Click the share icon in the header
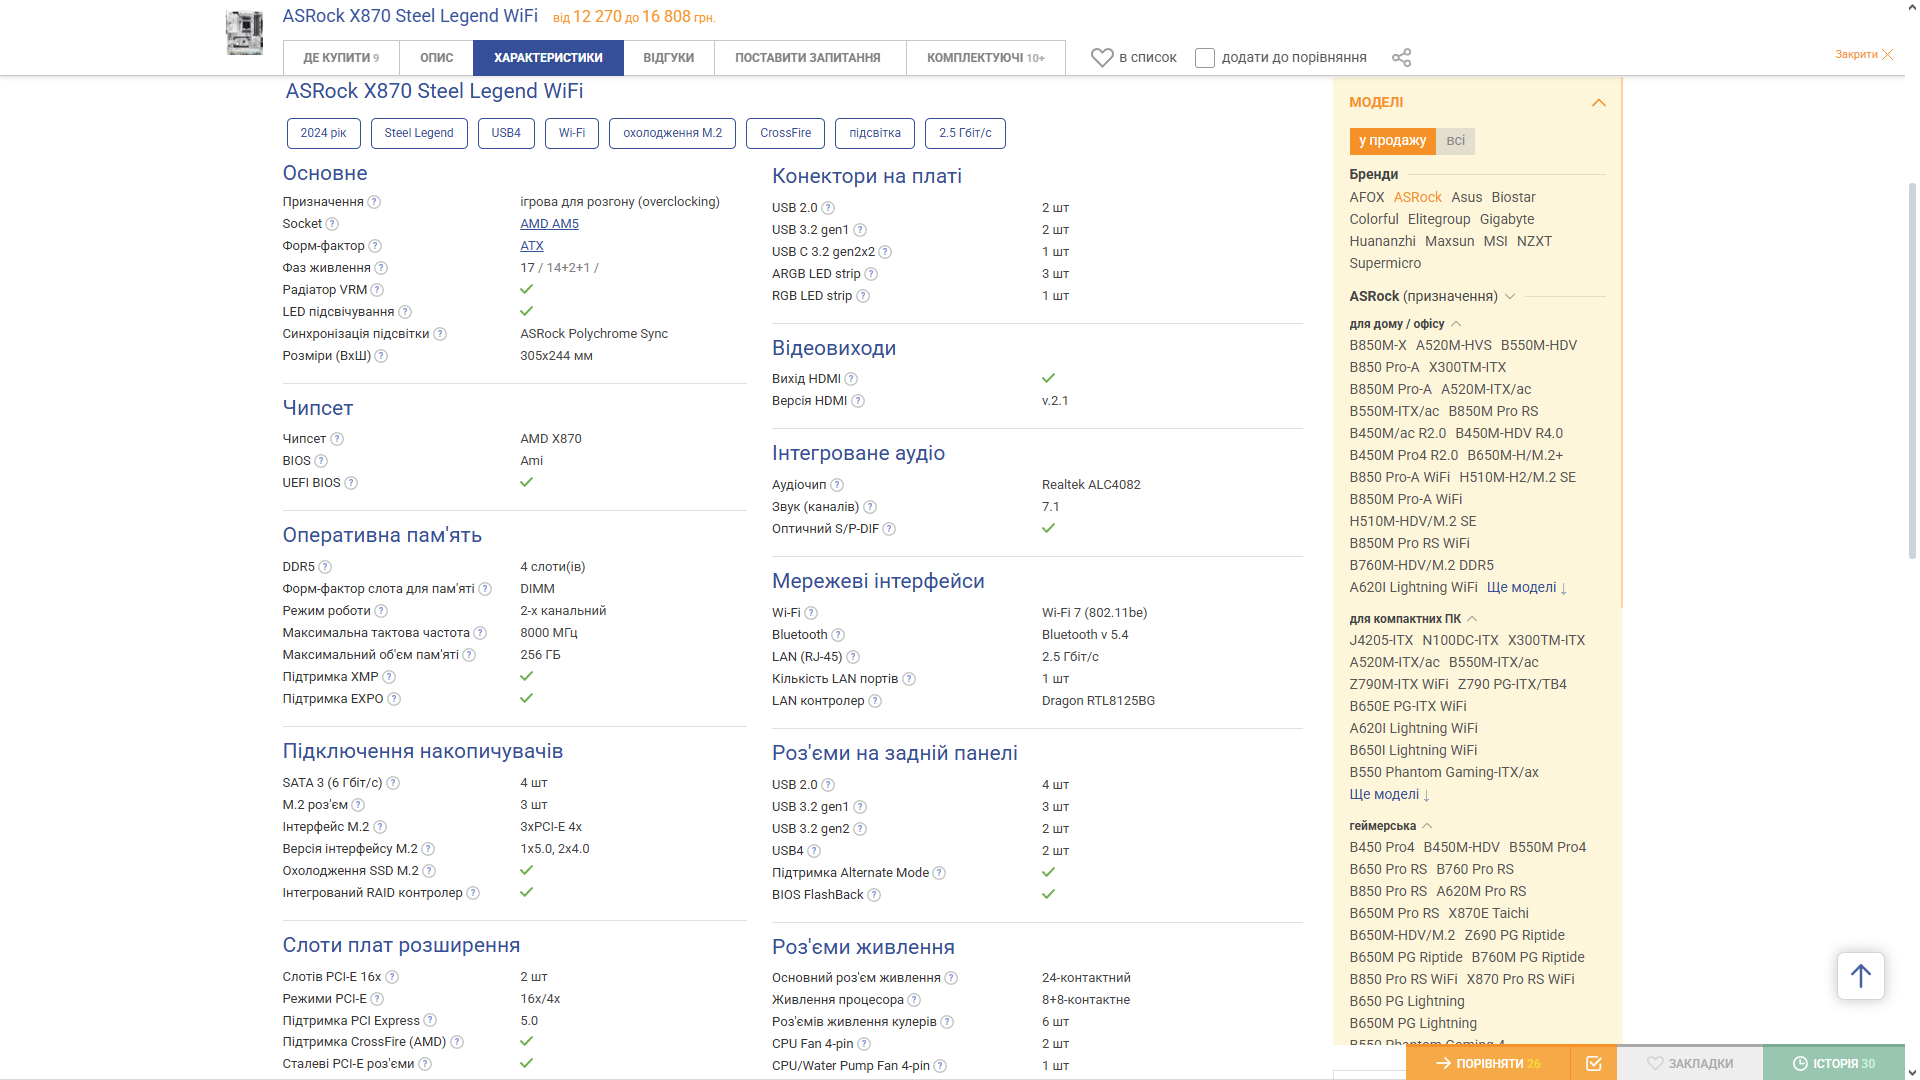Screen dimensions: 1920x1080 (x=1401, y=58)
